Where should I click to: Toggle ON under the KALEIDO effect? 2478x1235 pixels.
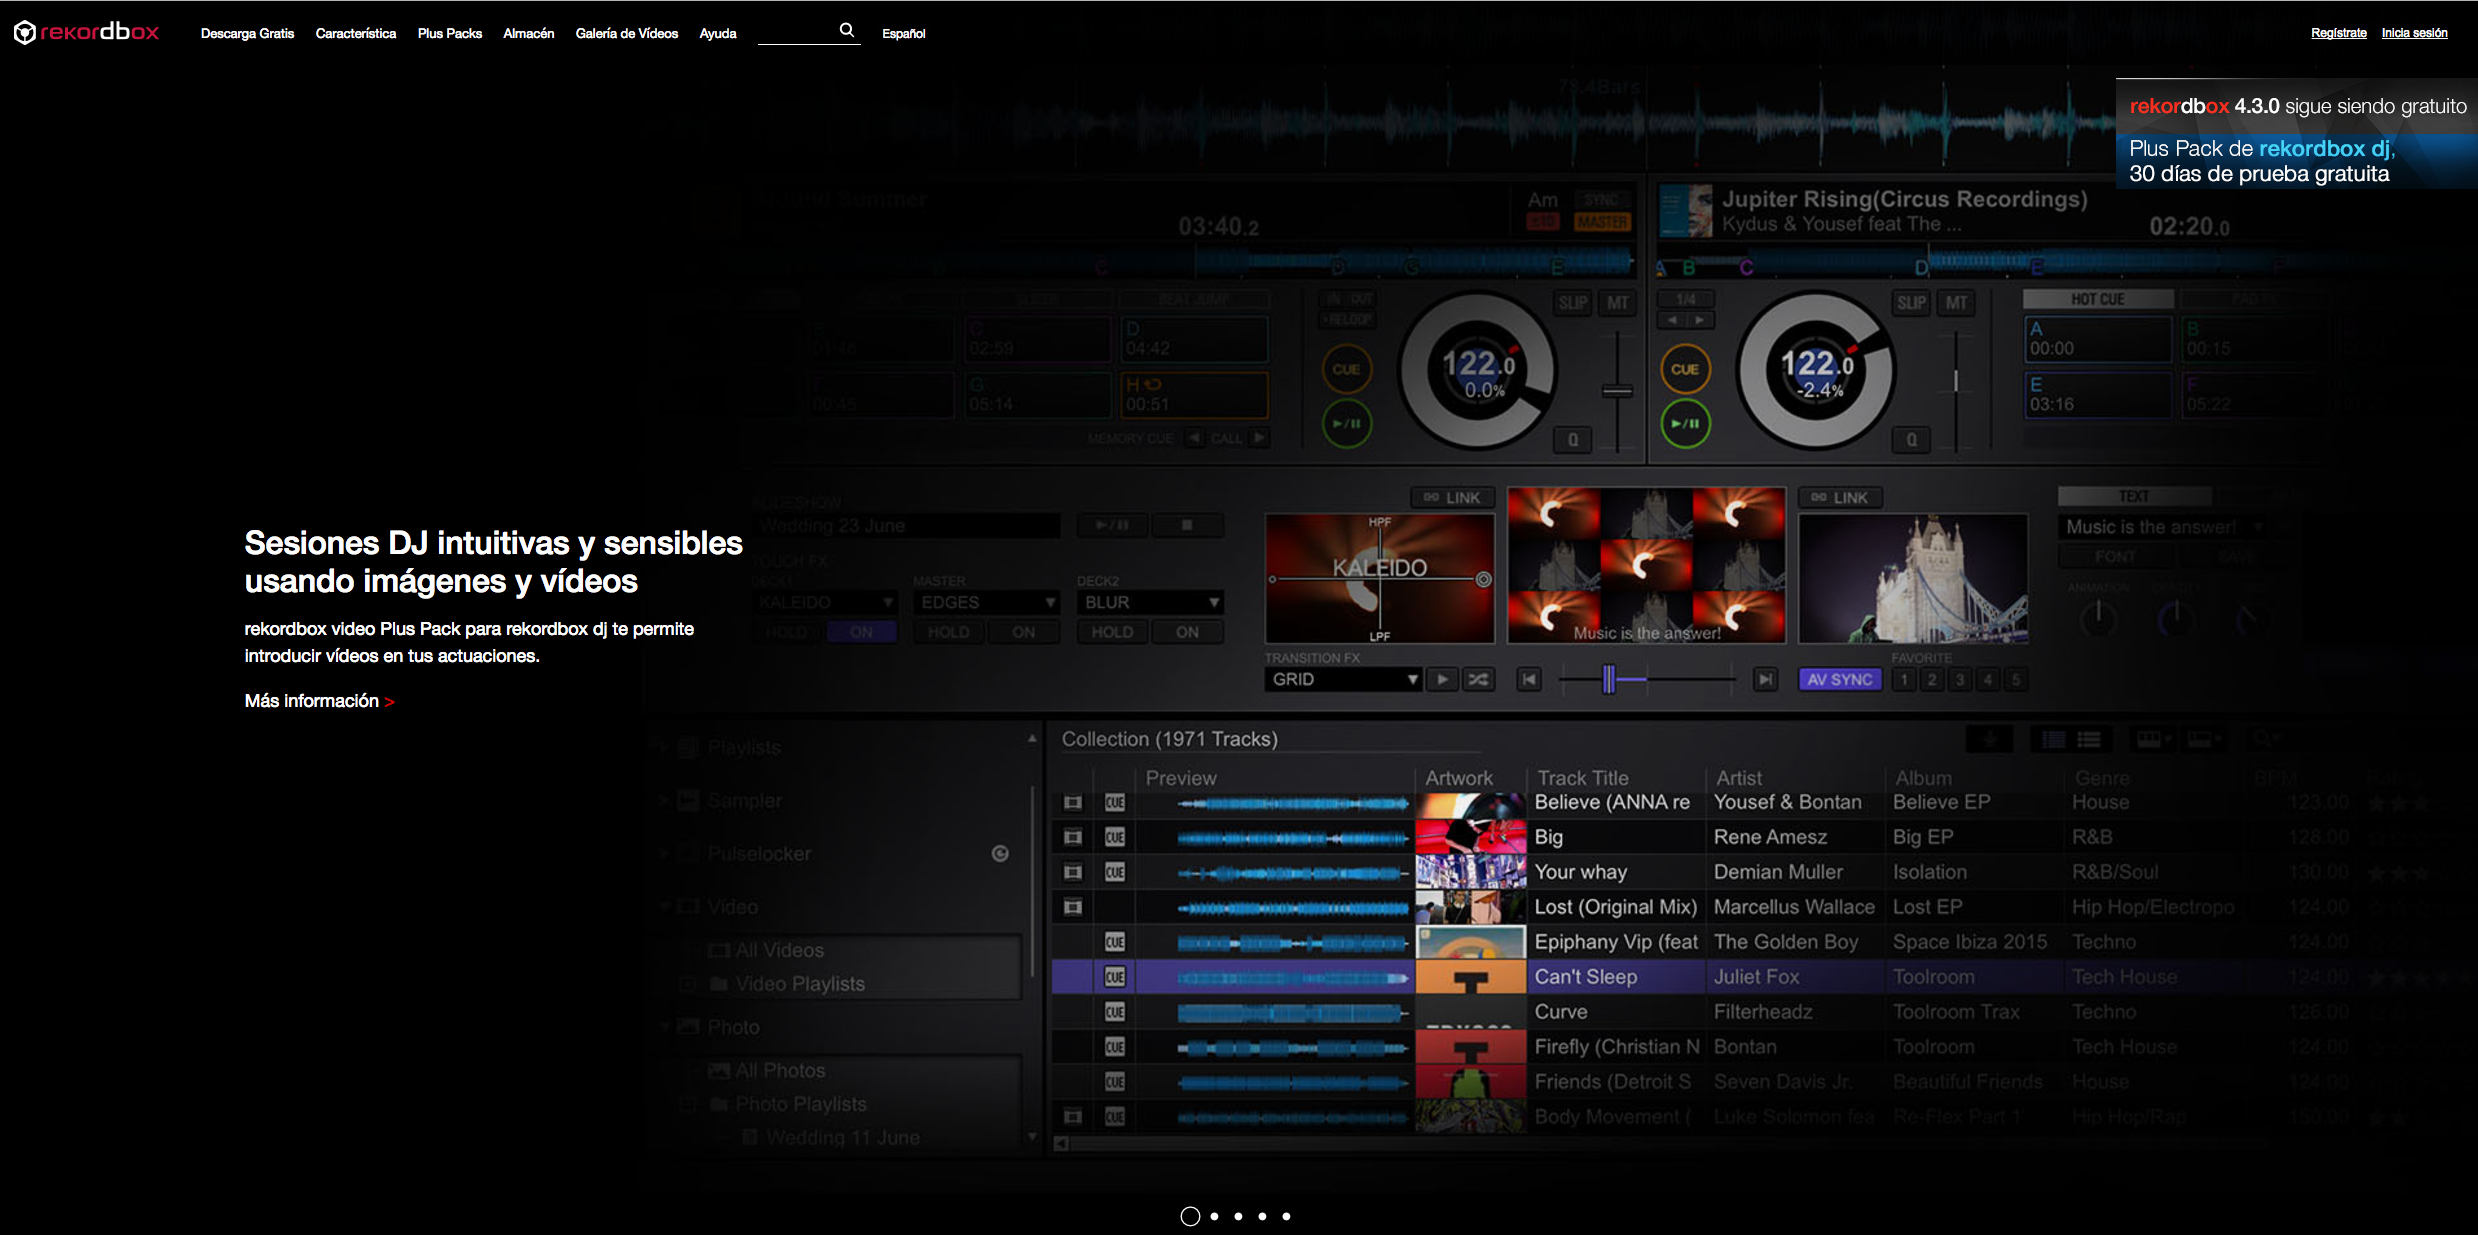861,632
